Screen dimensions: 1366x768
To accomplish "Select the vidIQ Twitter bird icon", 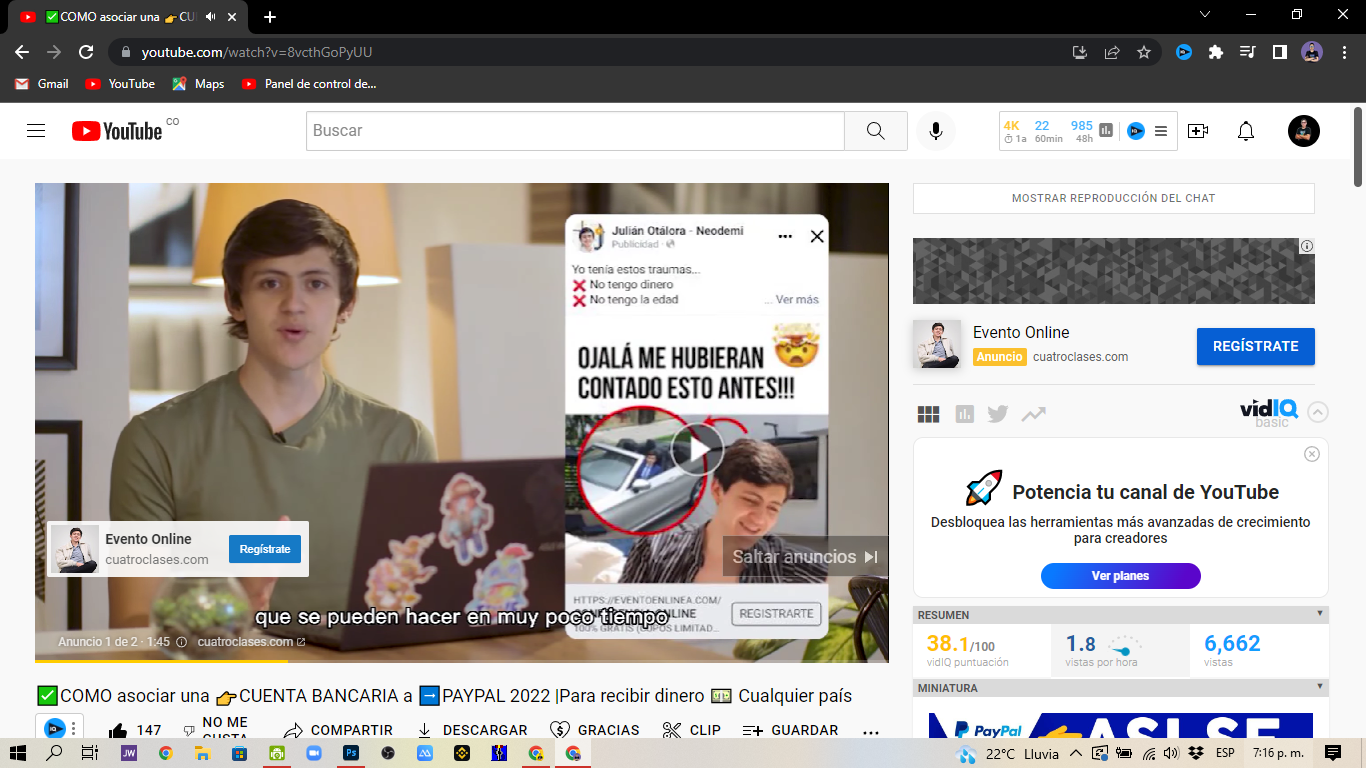I will [998, 414].
